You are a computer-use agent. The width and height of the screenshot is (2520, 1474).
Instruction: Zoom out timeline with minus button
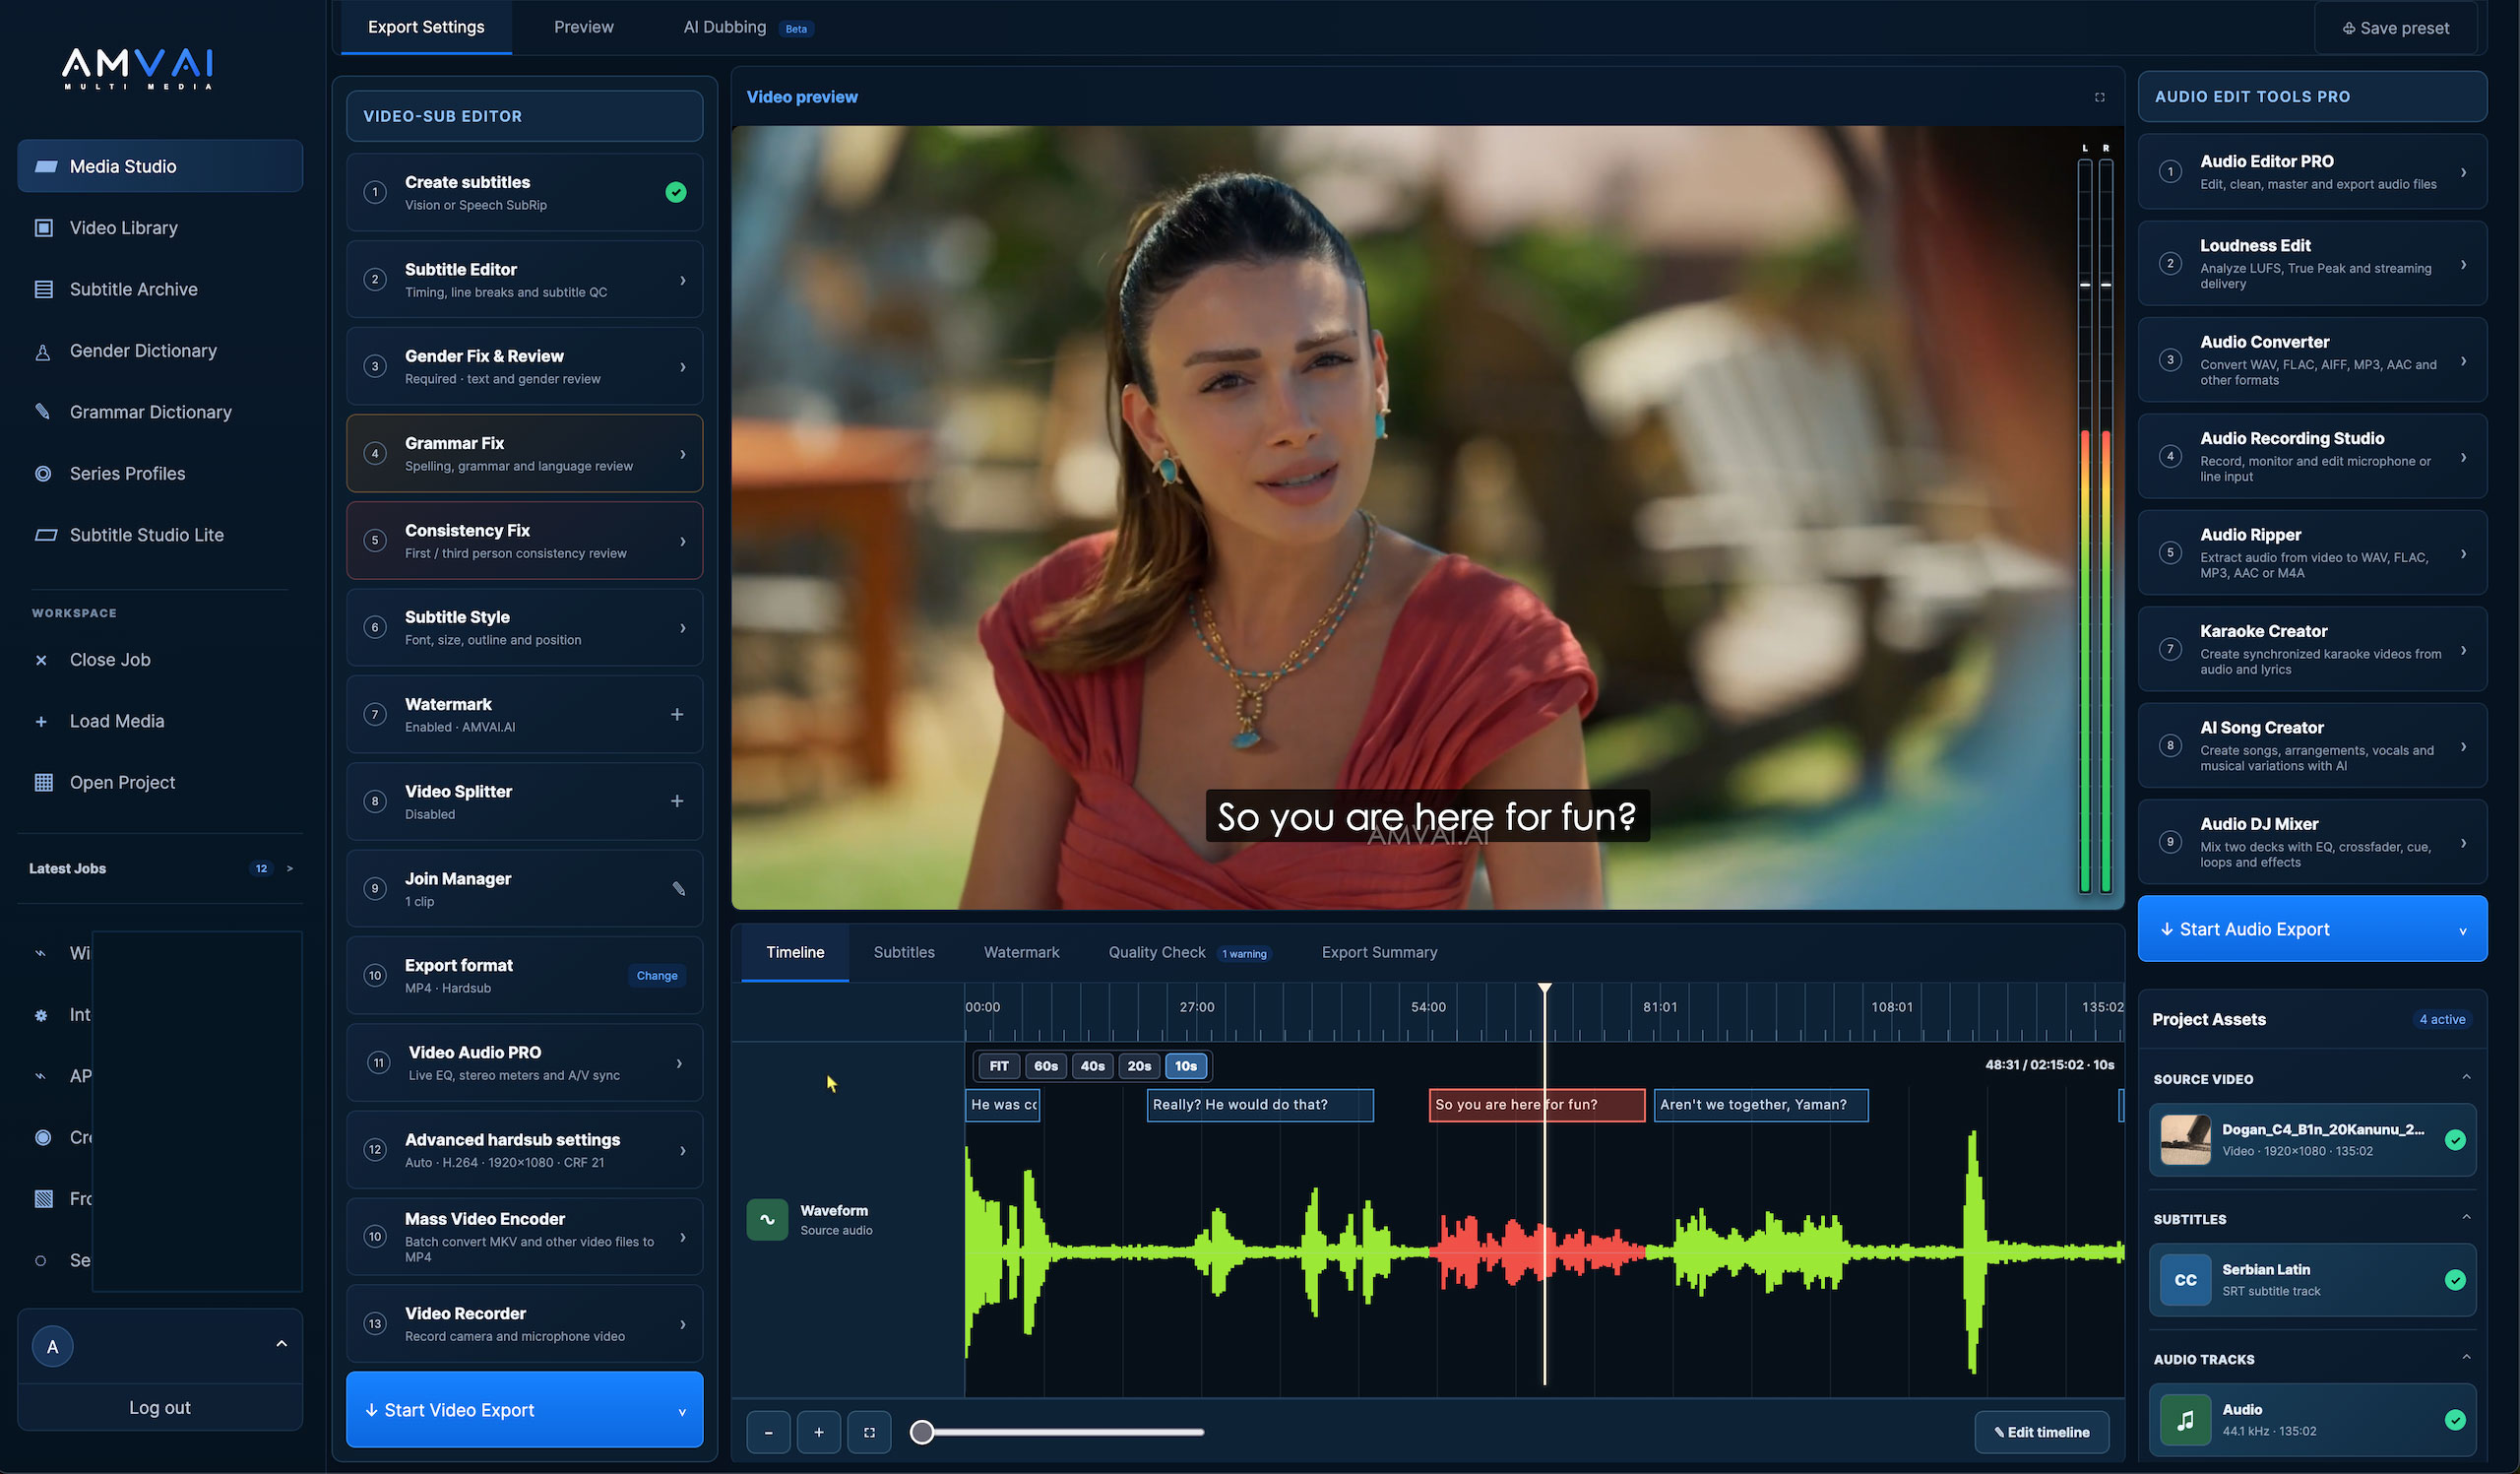(768, 1432)
